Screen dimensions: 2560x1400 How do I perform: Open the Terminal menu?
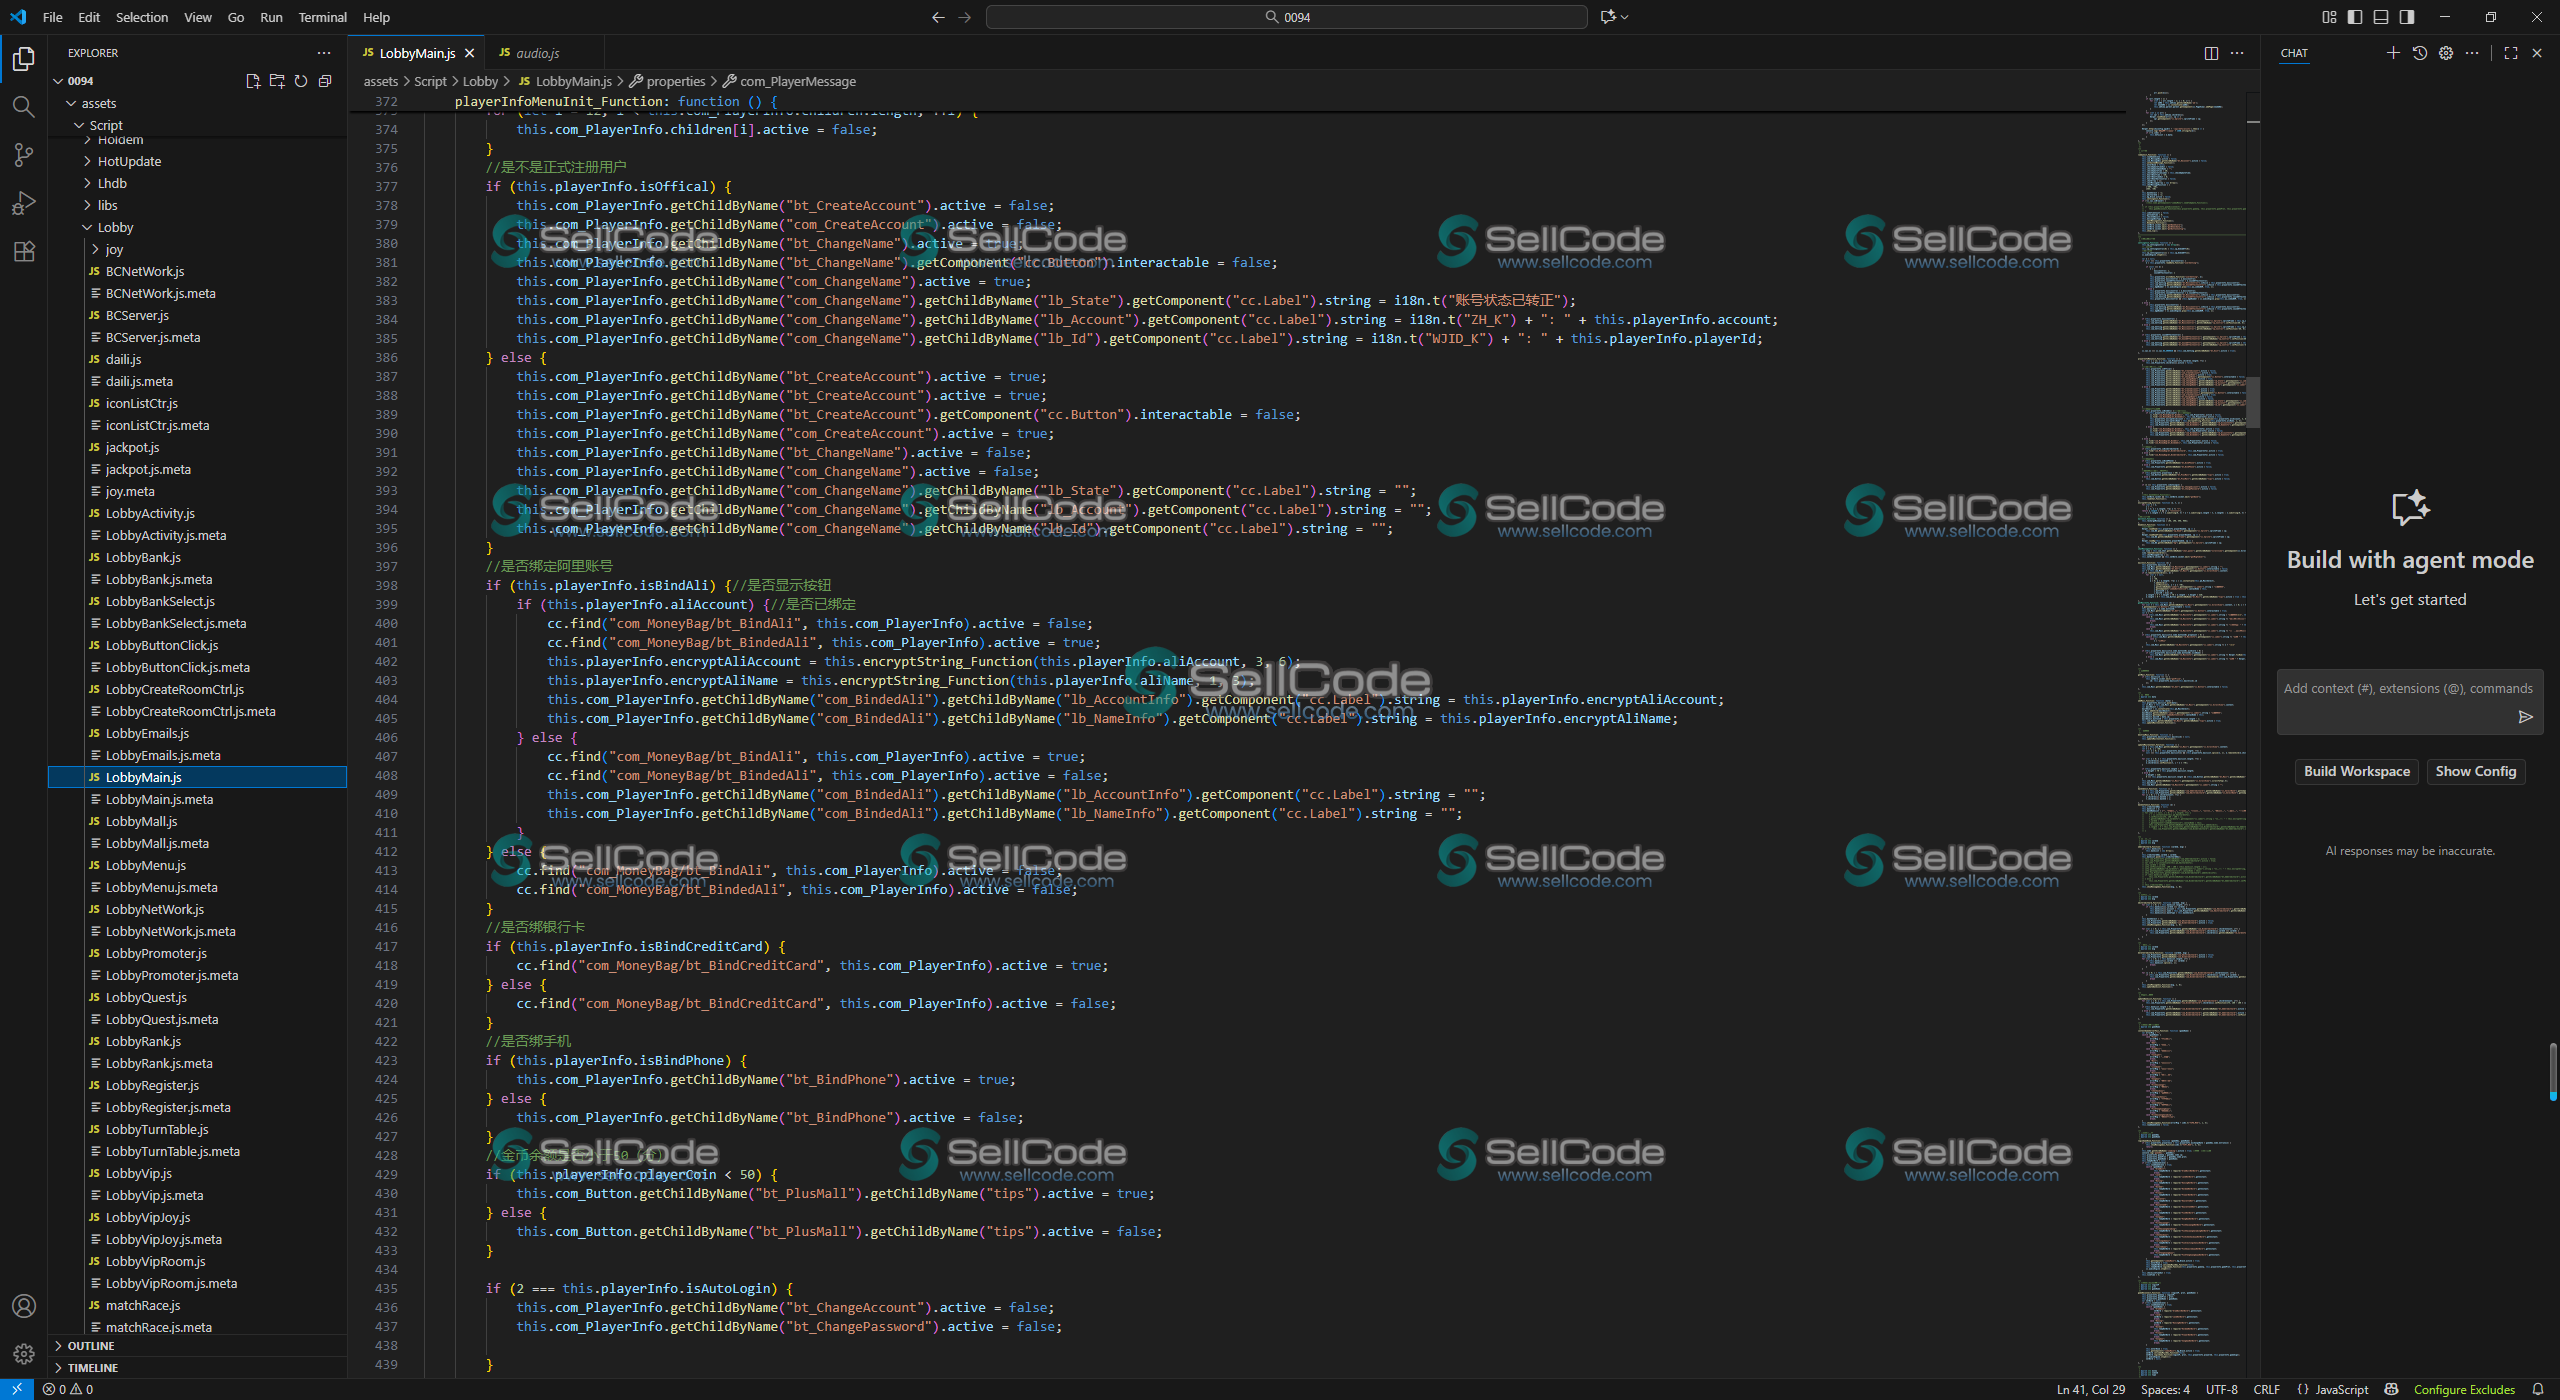point(322,17)
